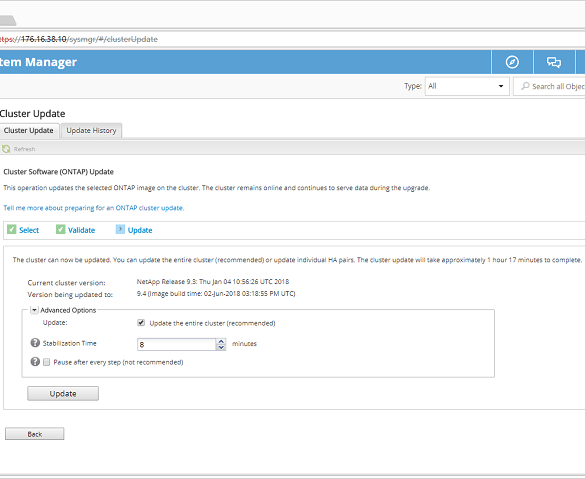Open the compass navigation icon in header

tap(512, 62)
